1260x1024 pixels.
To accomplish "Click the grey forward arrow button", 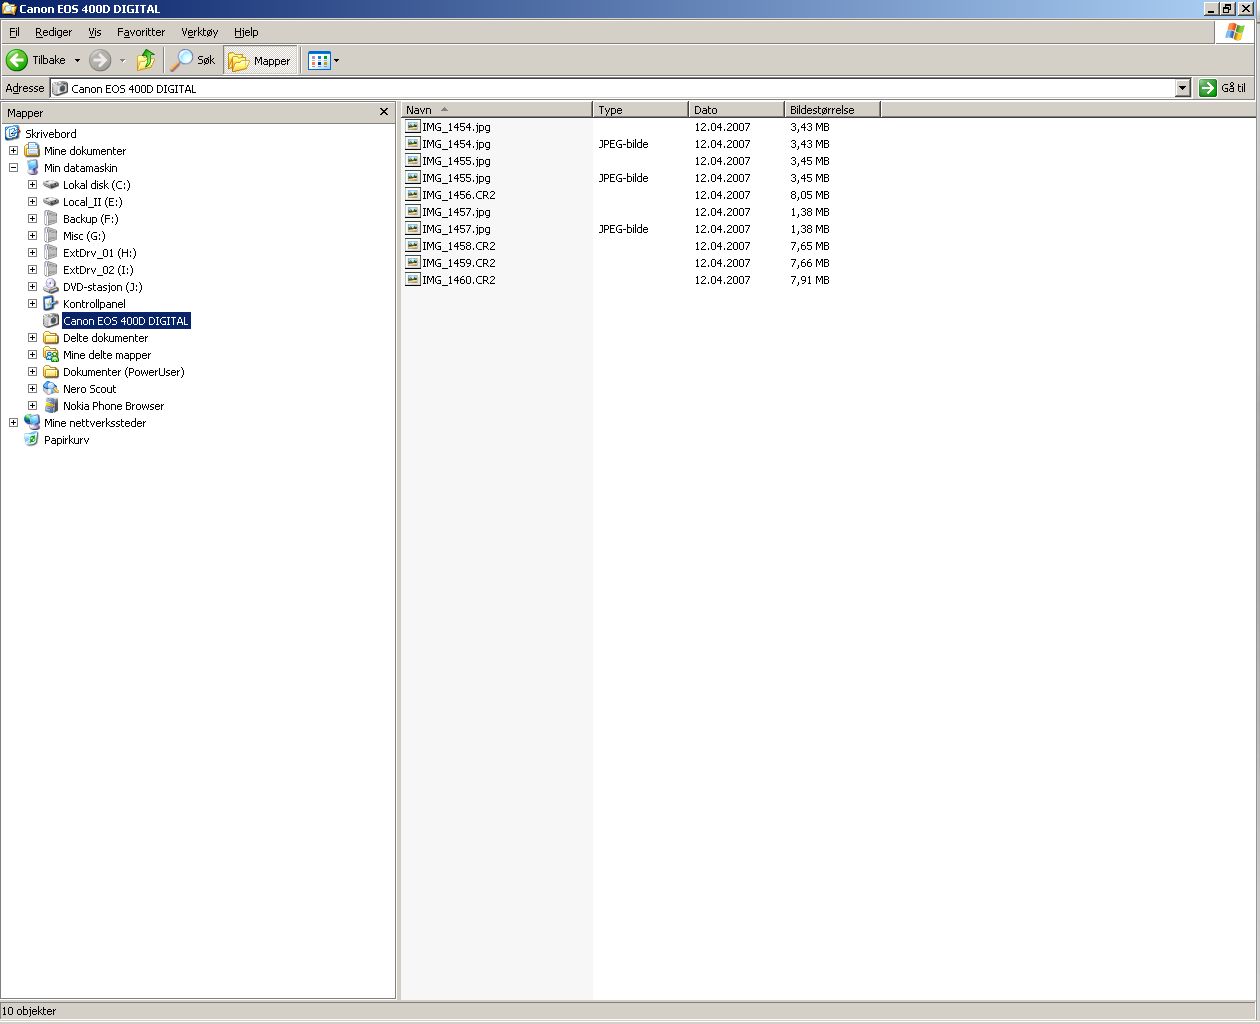I will point(100,60).
